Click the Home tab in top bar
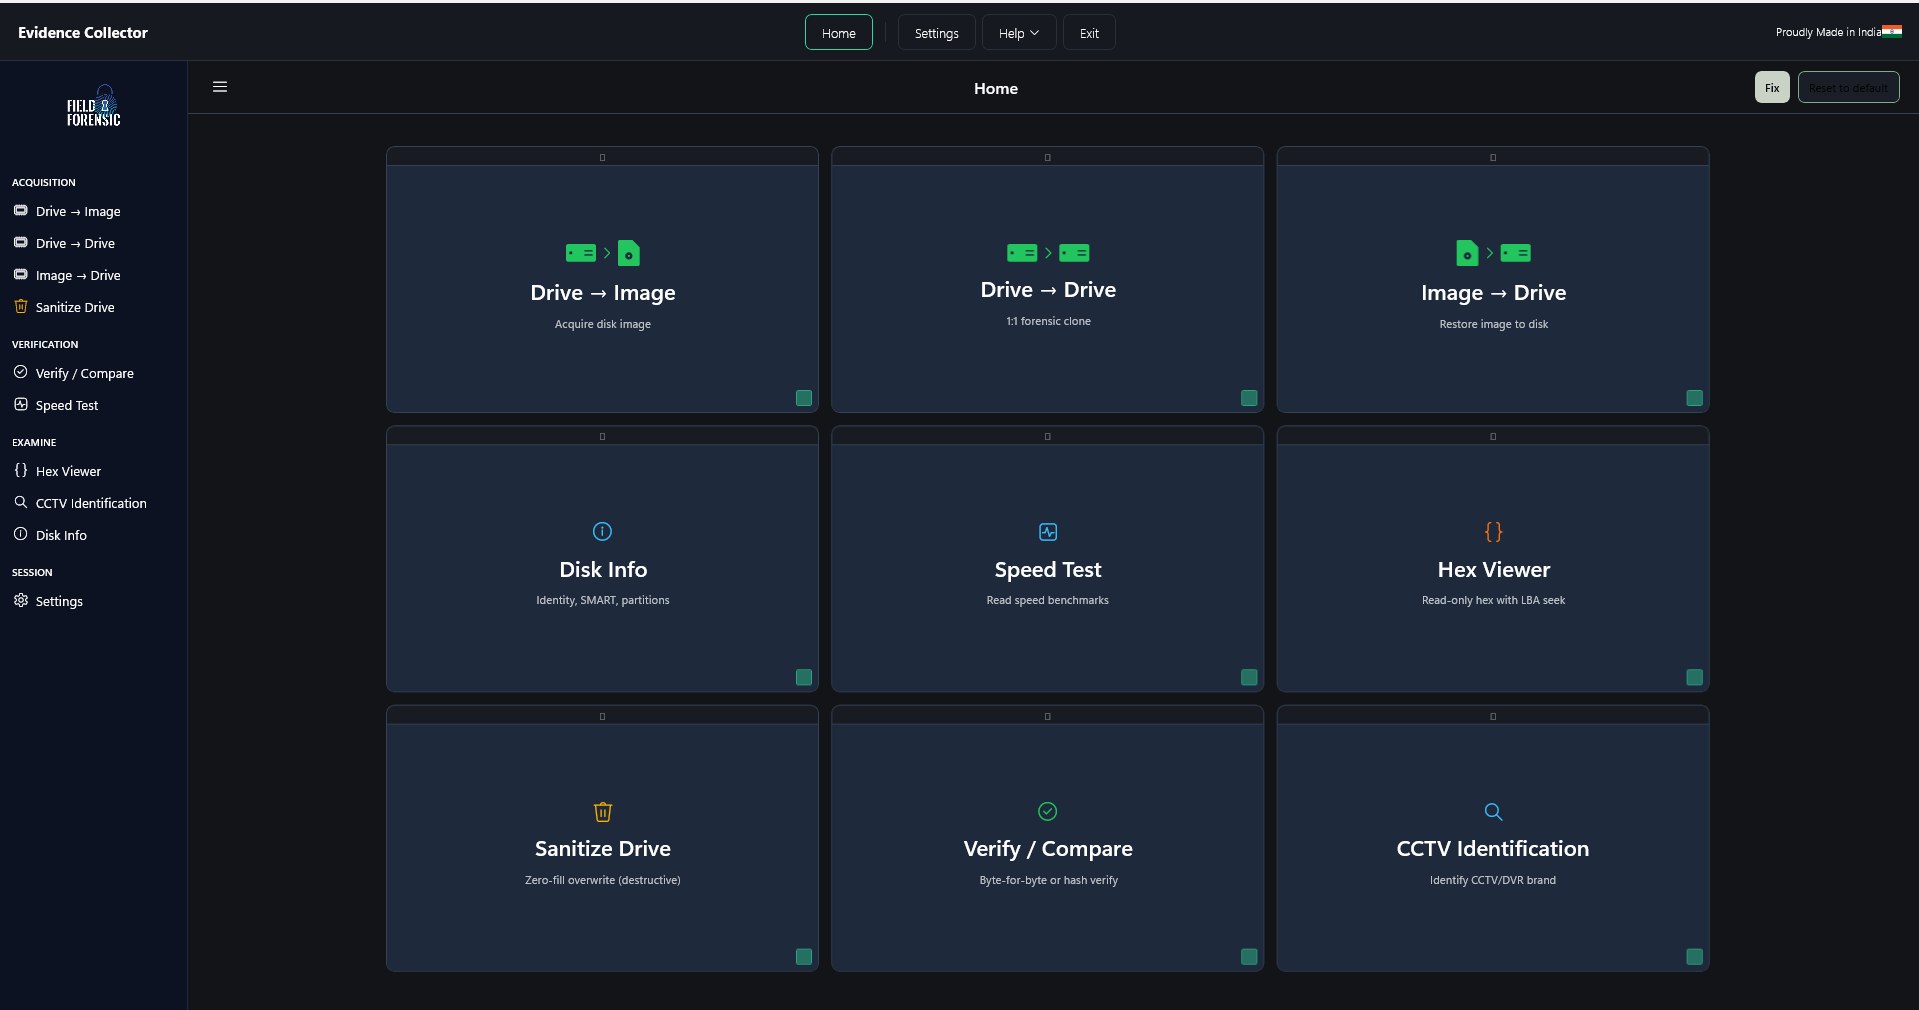Viewport: 1919px width, 1010px height. (x=839, y=33)
